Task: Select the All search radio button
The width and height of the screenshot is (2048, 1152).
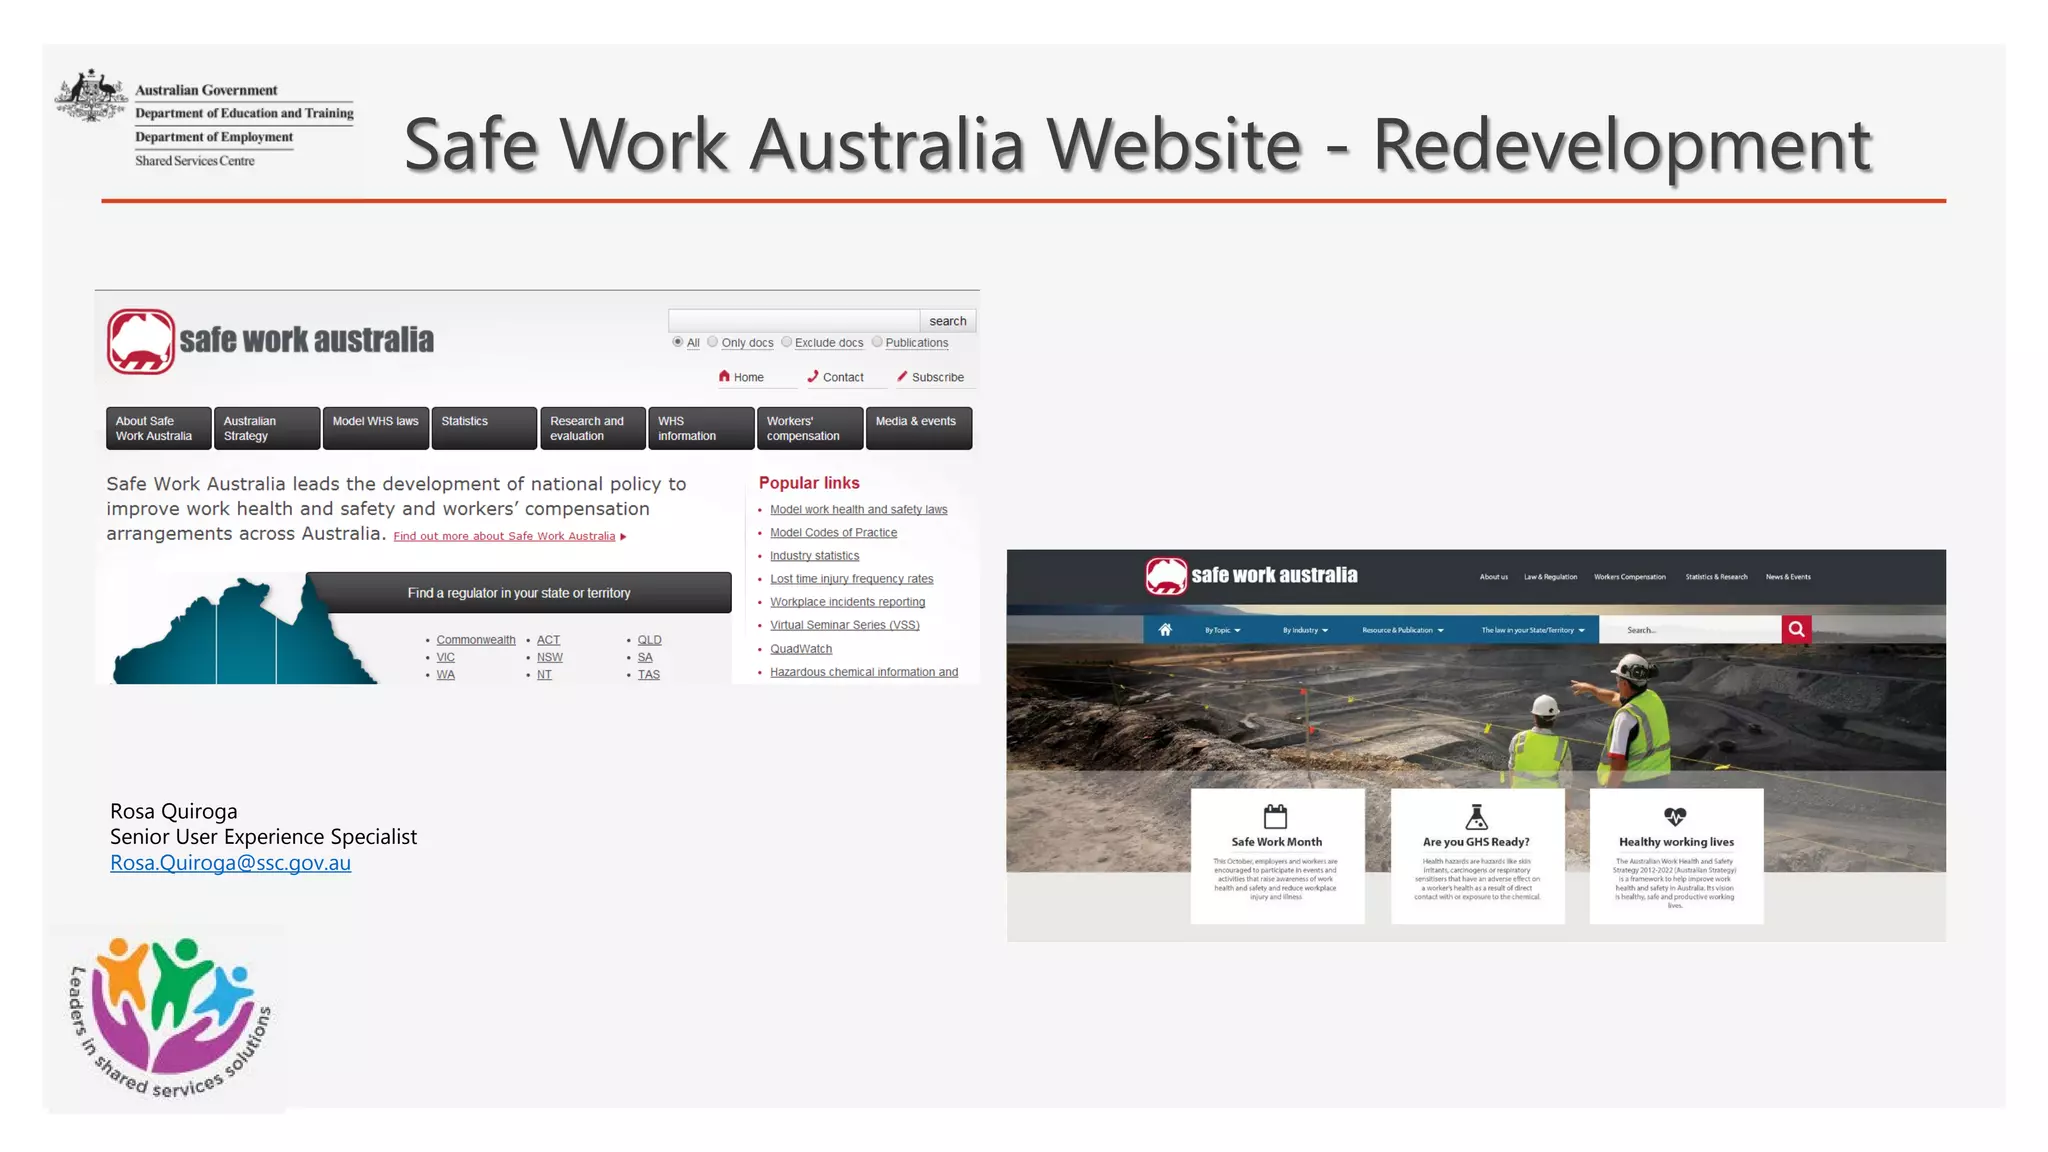Action: [x=678, y=342]
